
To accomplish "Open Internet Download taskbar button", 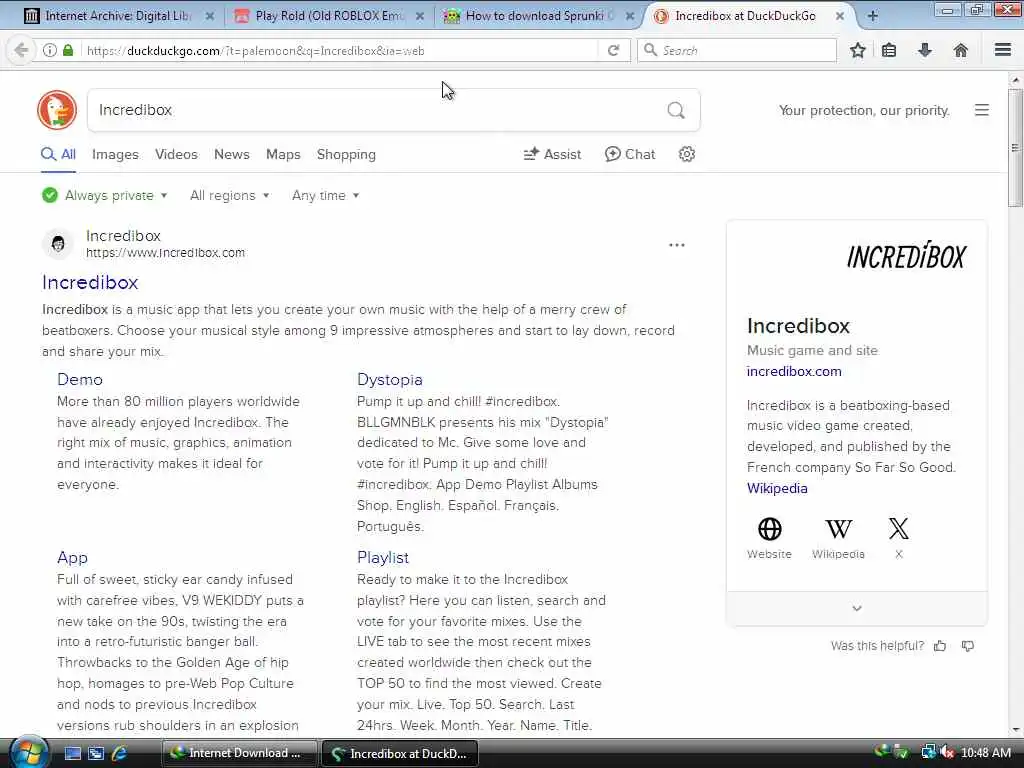I will pos(238,753).
